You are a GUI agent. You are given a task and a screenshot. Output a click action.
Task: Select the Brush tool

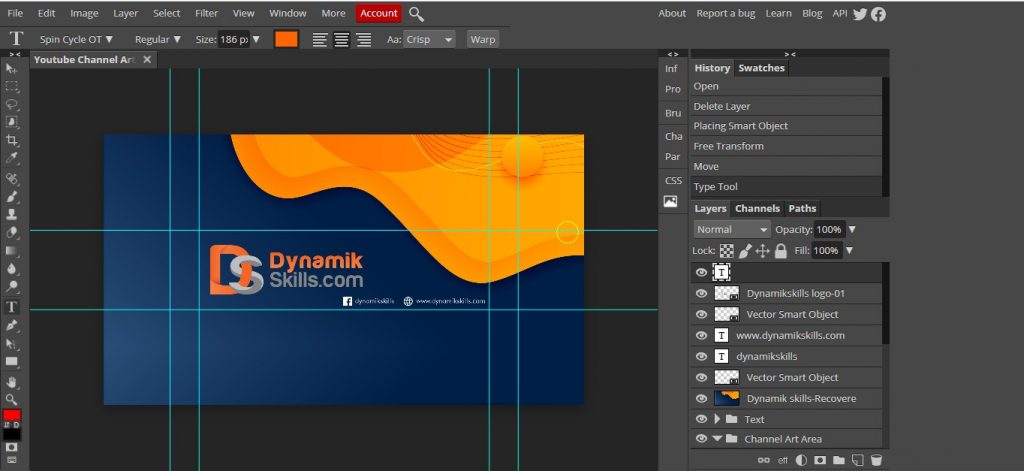pyautogui.click(x=12, y=196)
